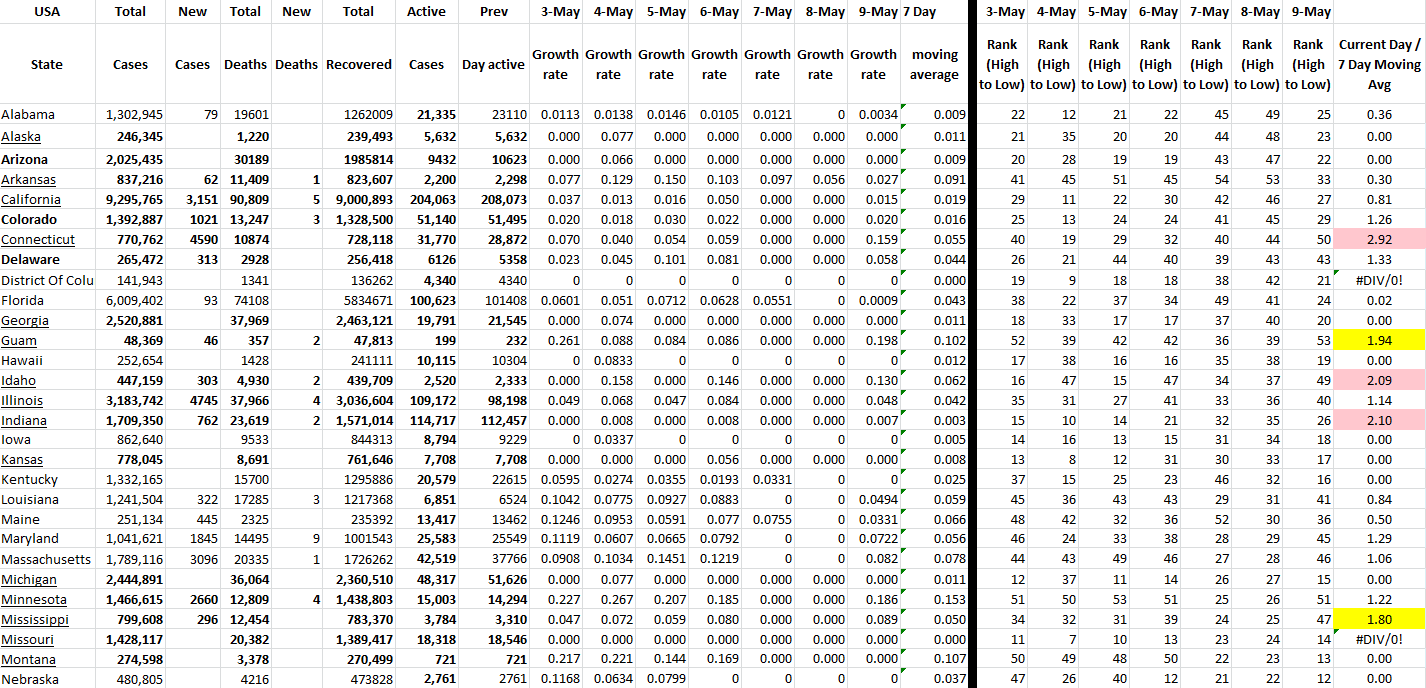
Task: Select the yellow 1.80 cell for Mississippi
Action: click(1380, 619)
